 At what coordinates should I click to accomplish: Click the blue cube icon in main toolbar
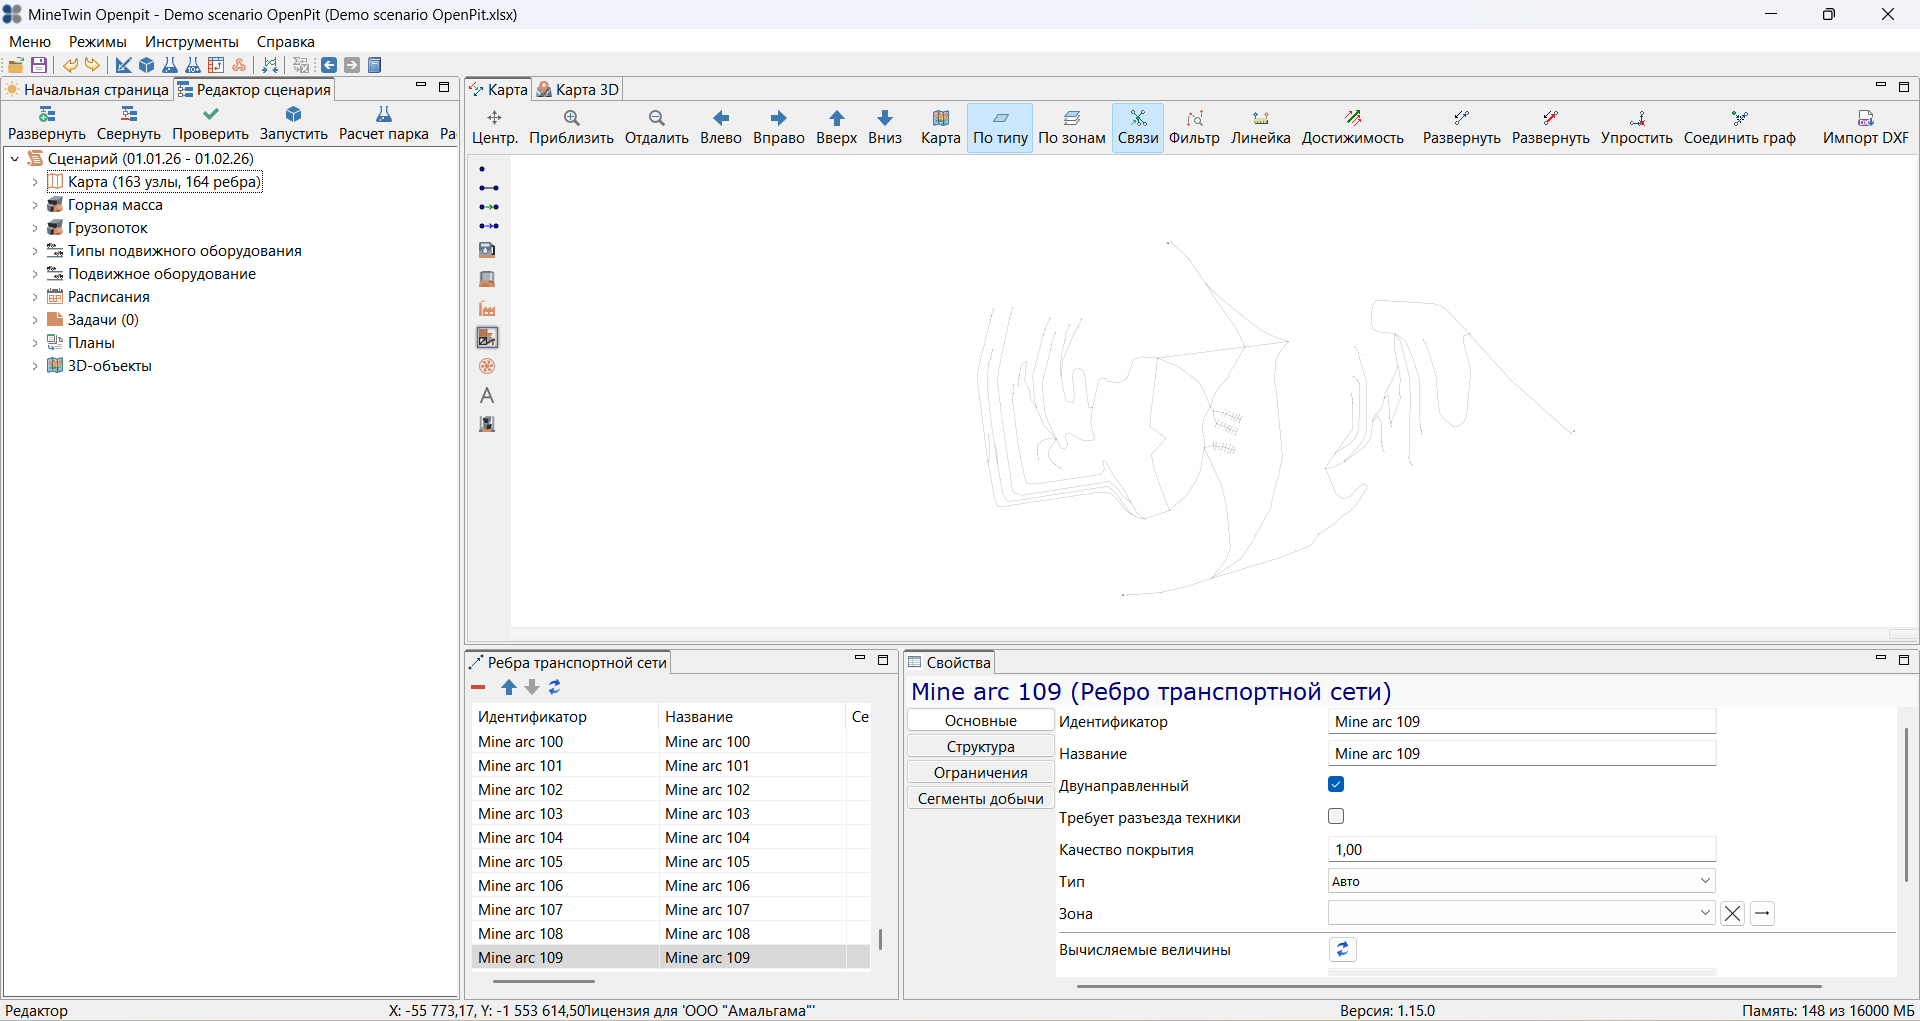point(147,65)
